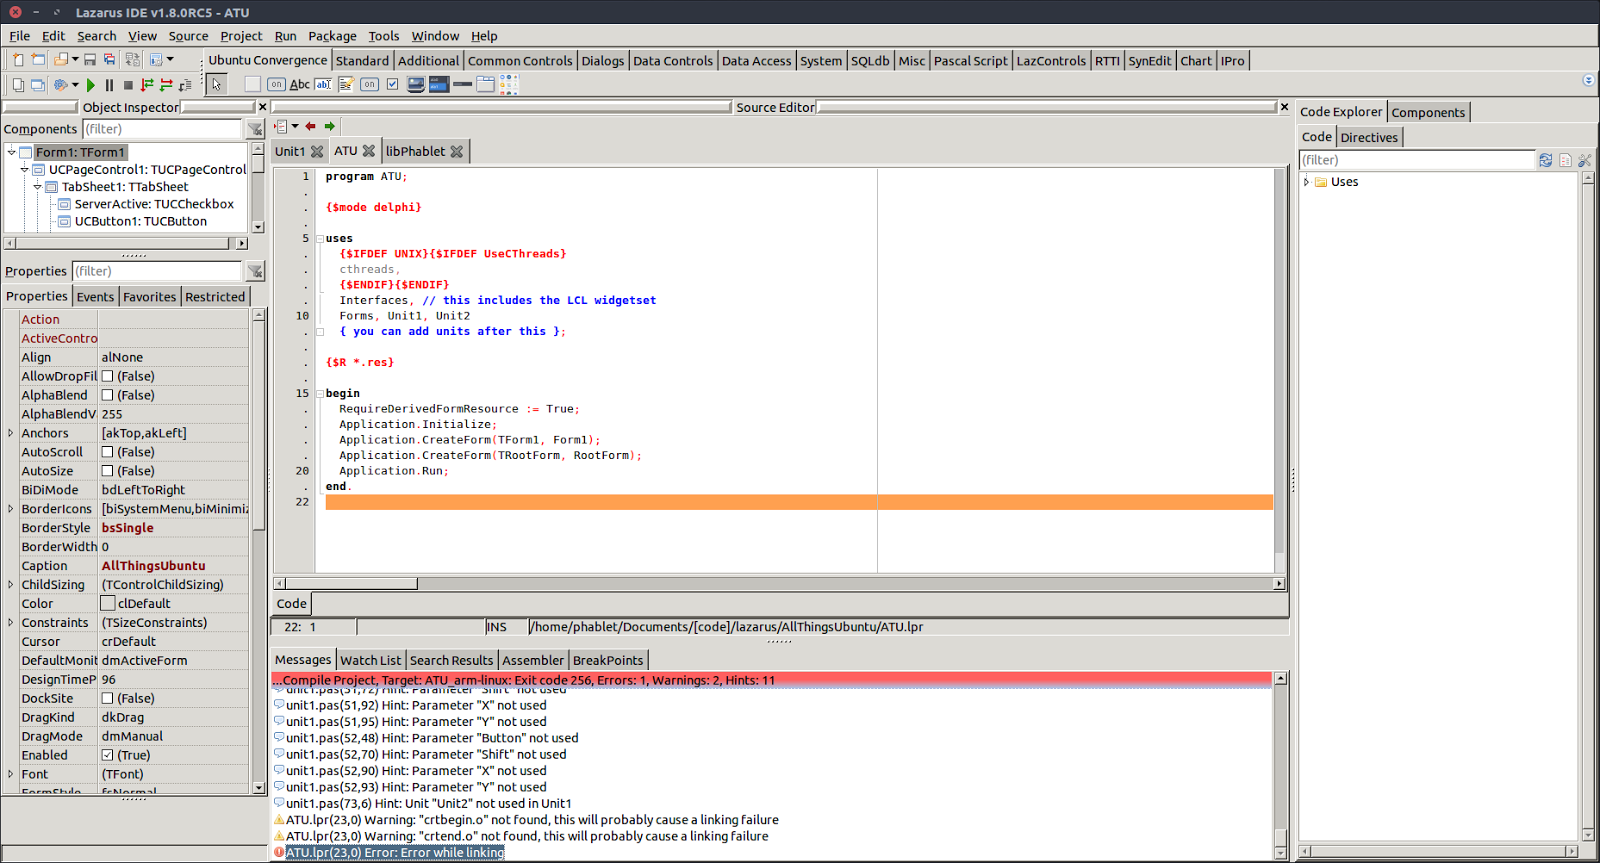Select the Abc label component in the palette
Screen dimensions: 1600x863
pyautogui.click(x=300, y=85)
